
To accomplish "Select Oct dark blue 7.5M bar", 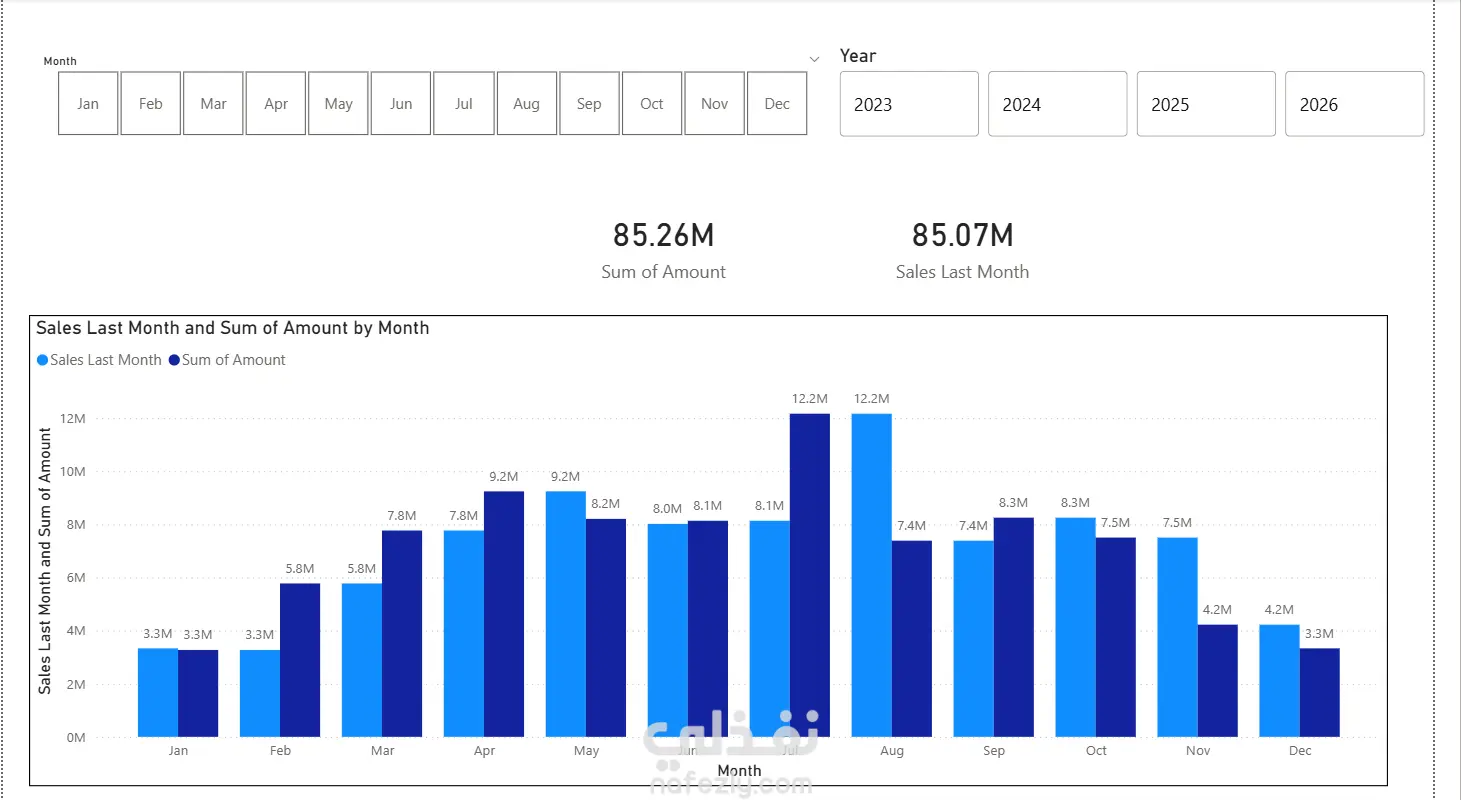I will click(x=1116, y=638).
